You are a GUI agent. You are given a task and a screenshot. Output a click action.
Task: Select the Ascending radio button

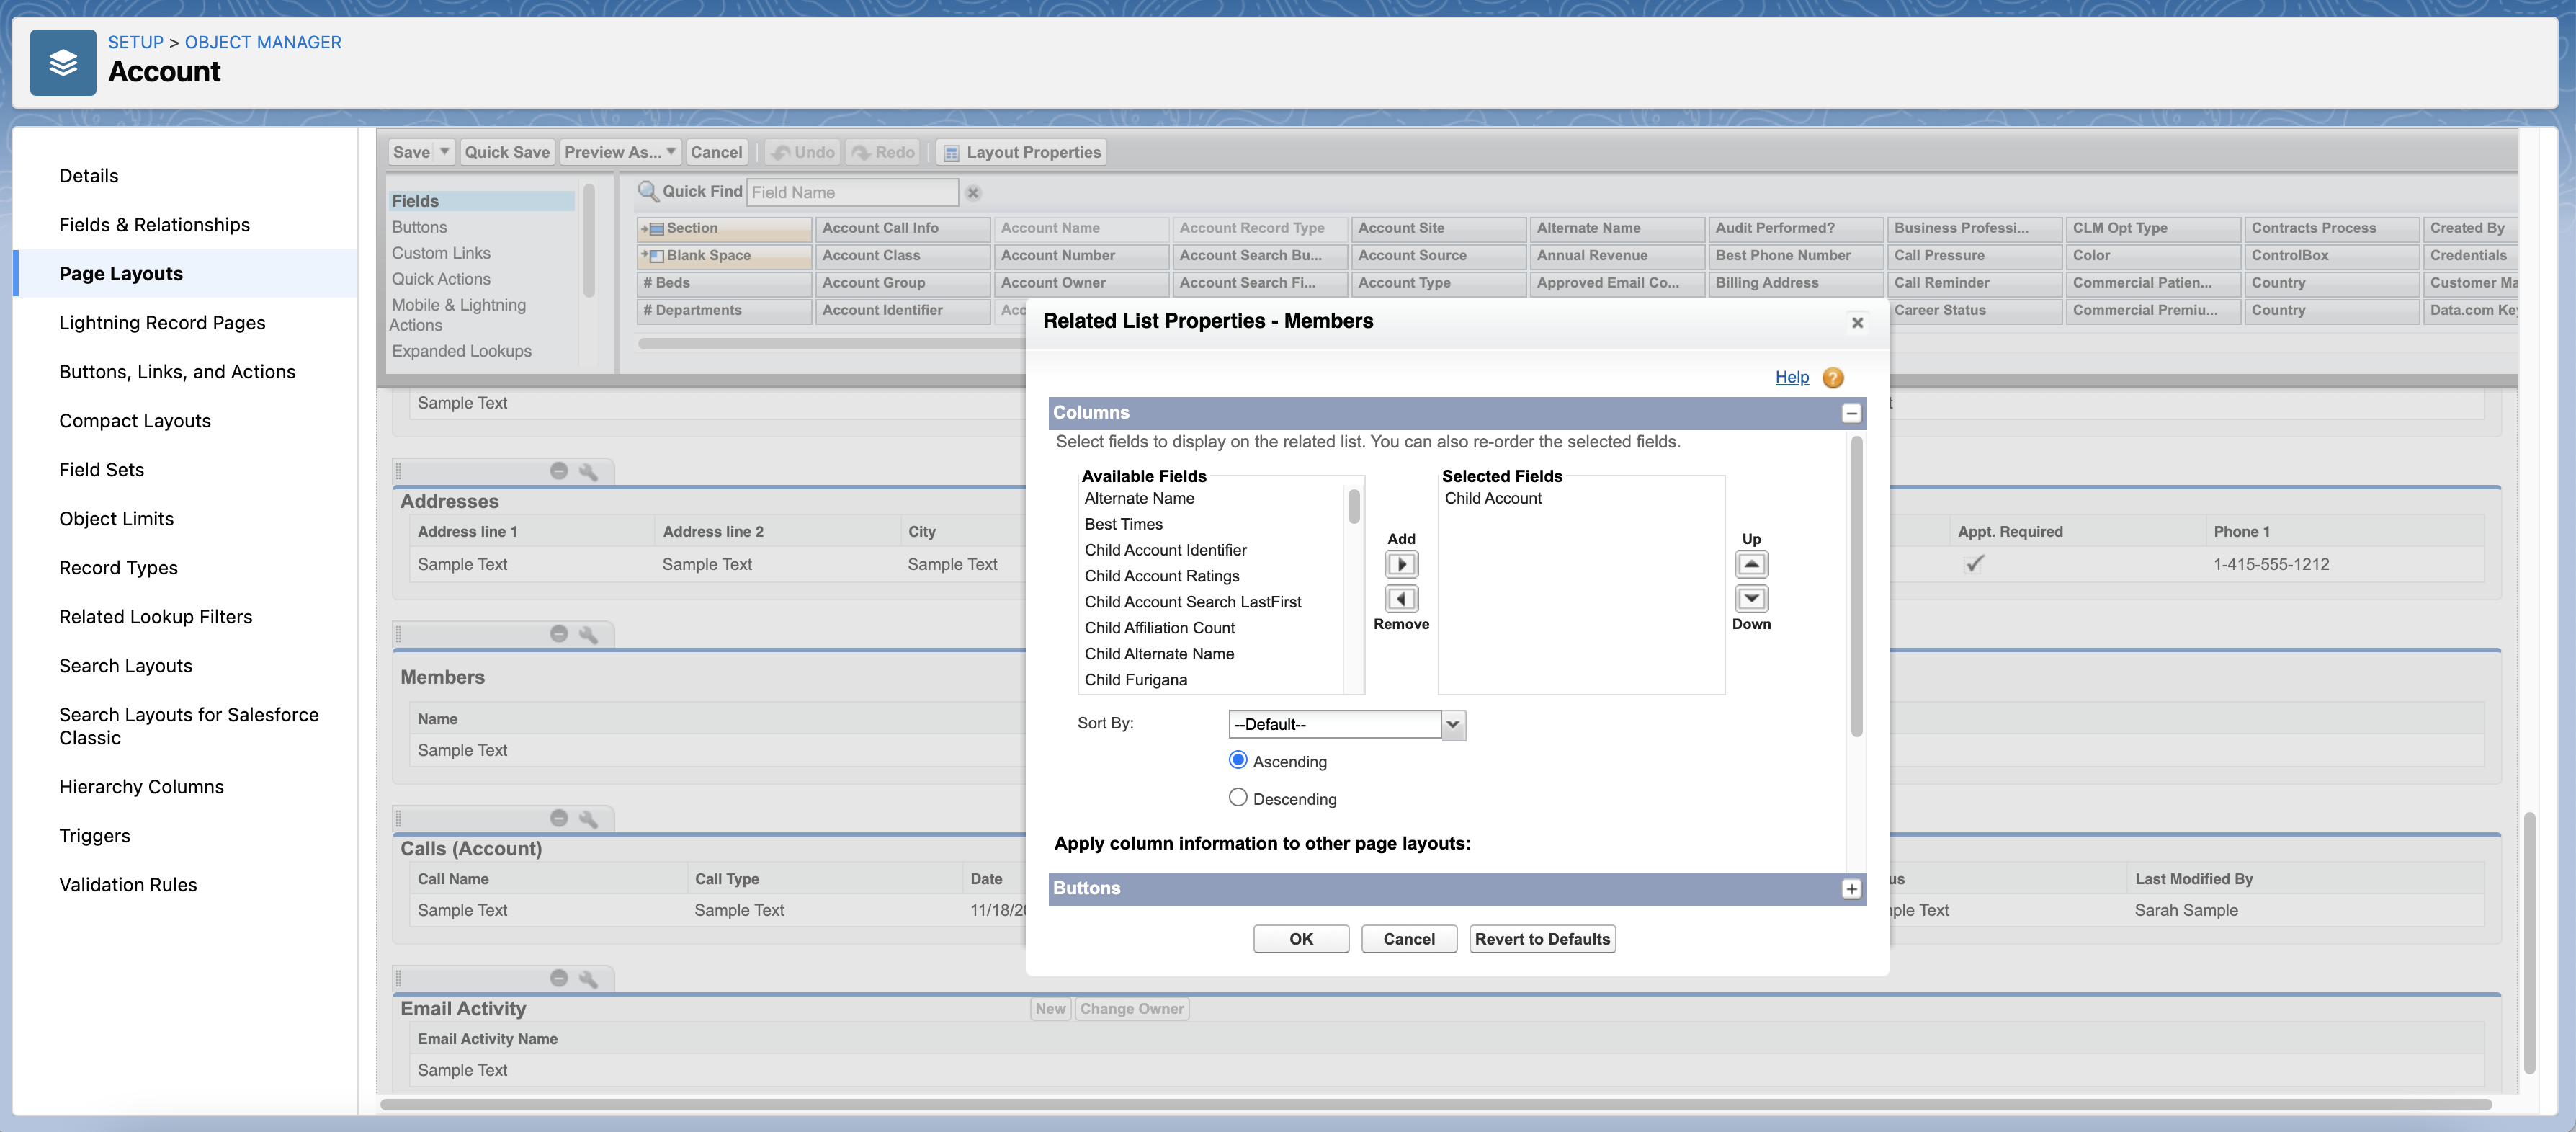[1238, 760]
